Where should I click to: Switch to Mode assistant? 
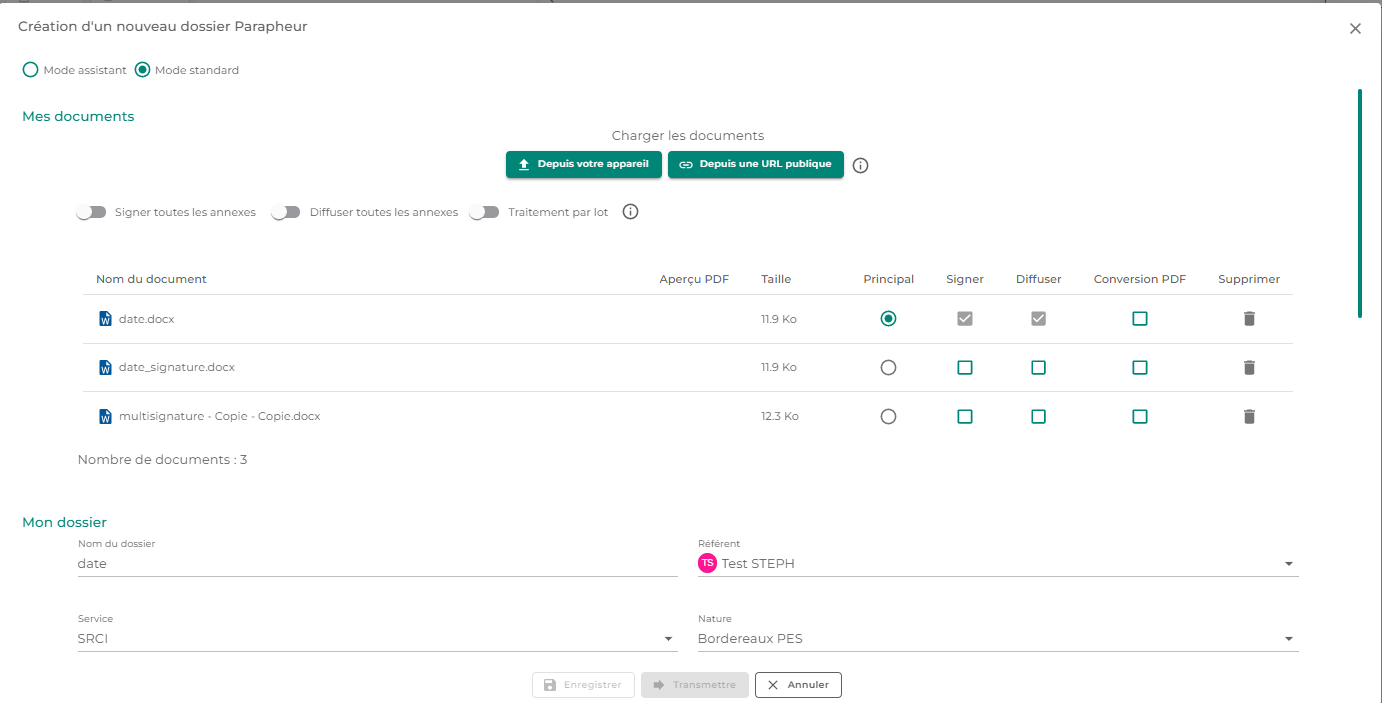tap(30, 70)
